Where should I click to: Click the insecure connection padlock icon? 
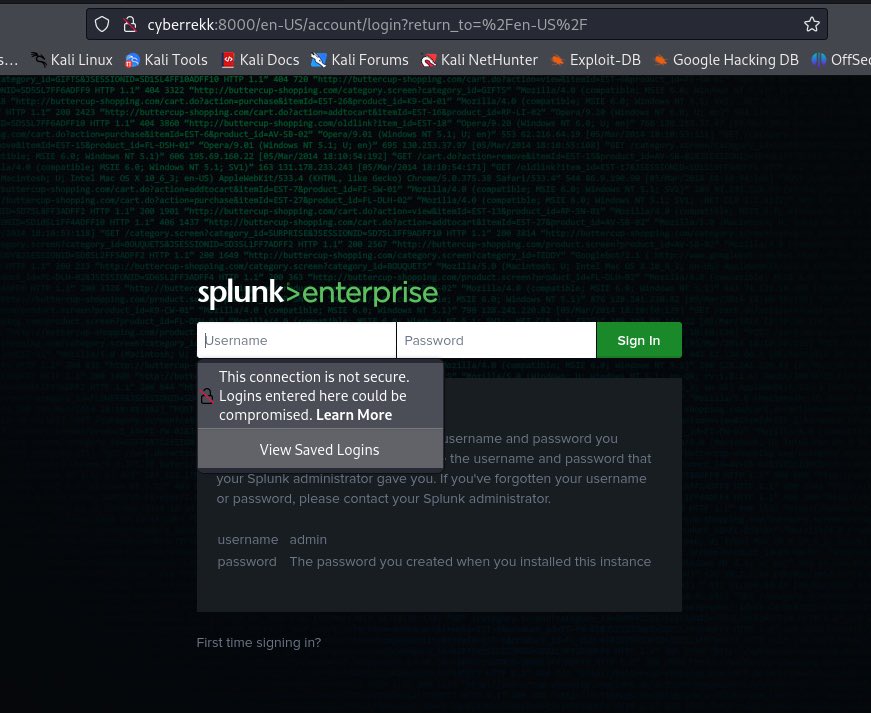tap(130, 24)
